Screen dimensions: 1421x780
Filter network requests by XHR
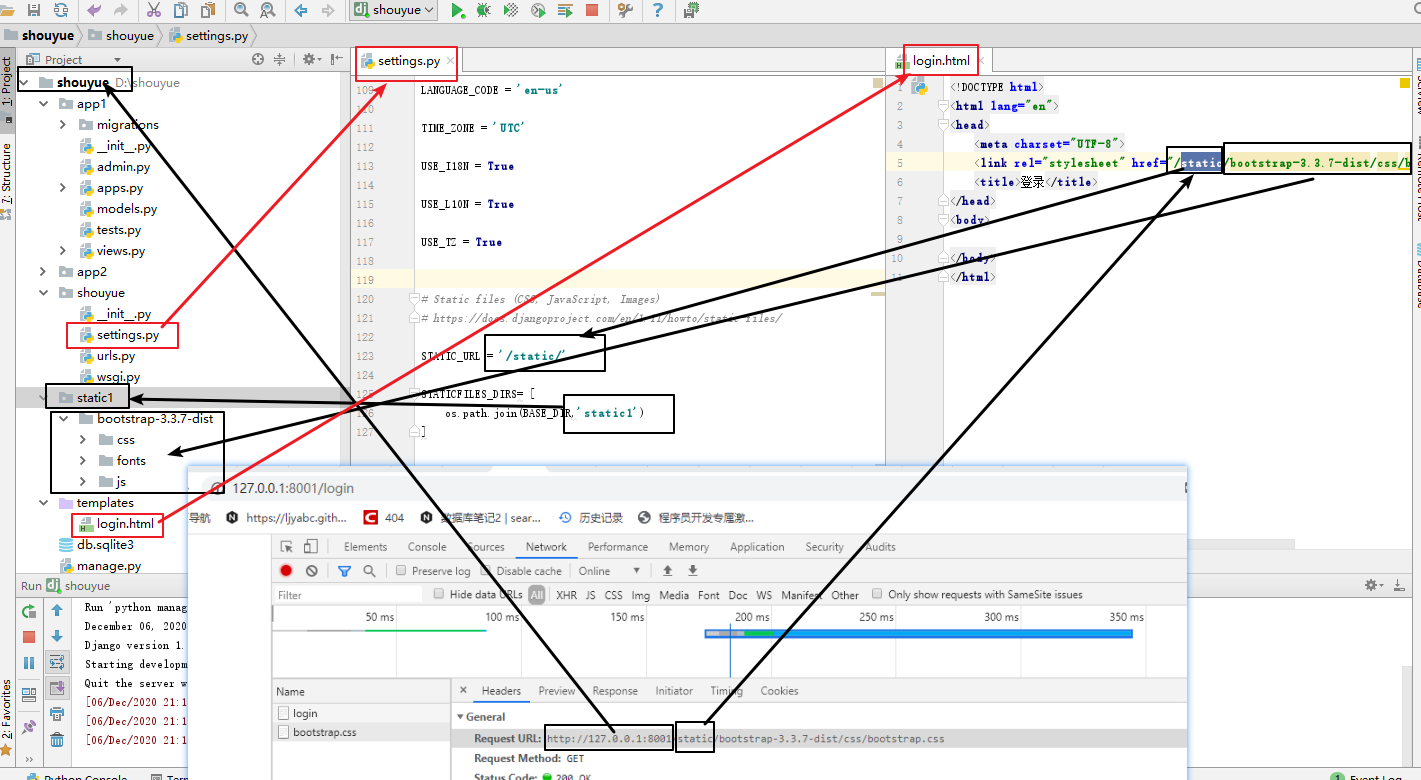pyautogui.click(x=566, y=595)
